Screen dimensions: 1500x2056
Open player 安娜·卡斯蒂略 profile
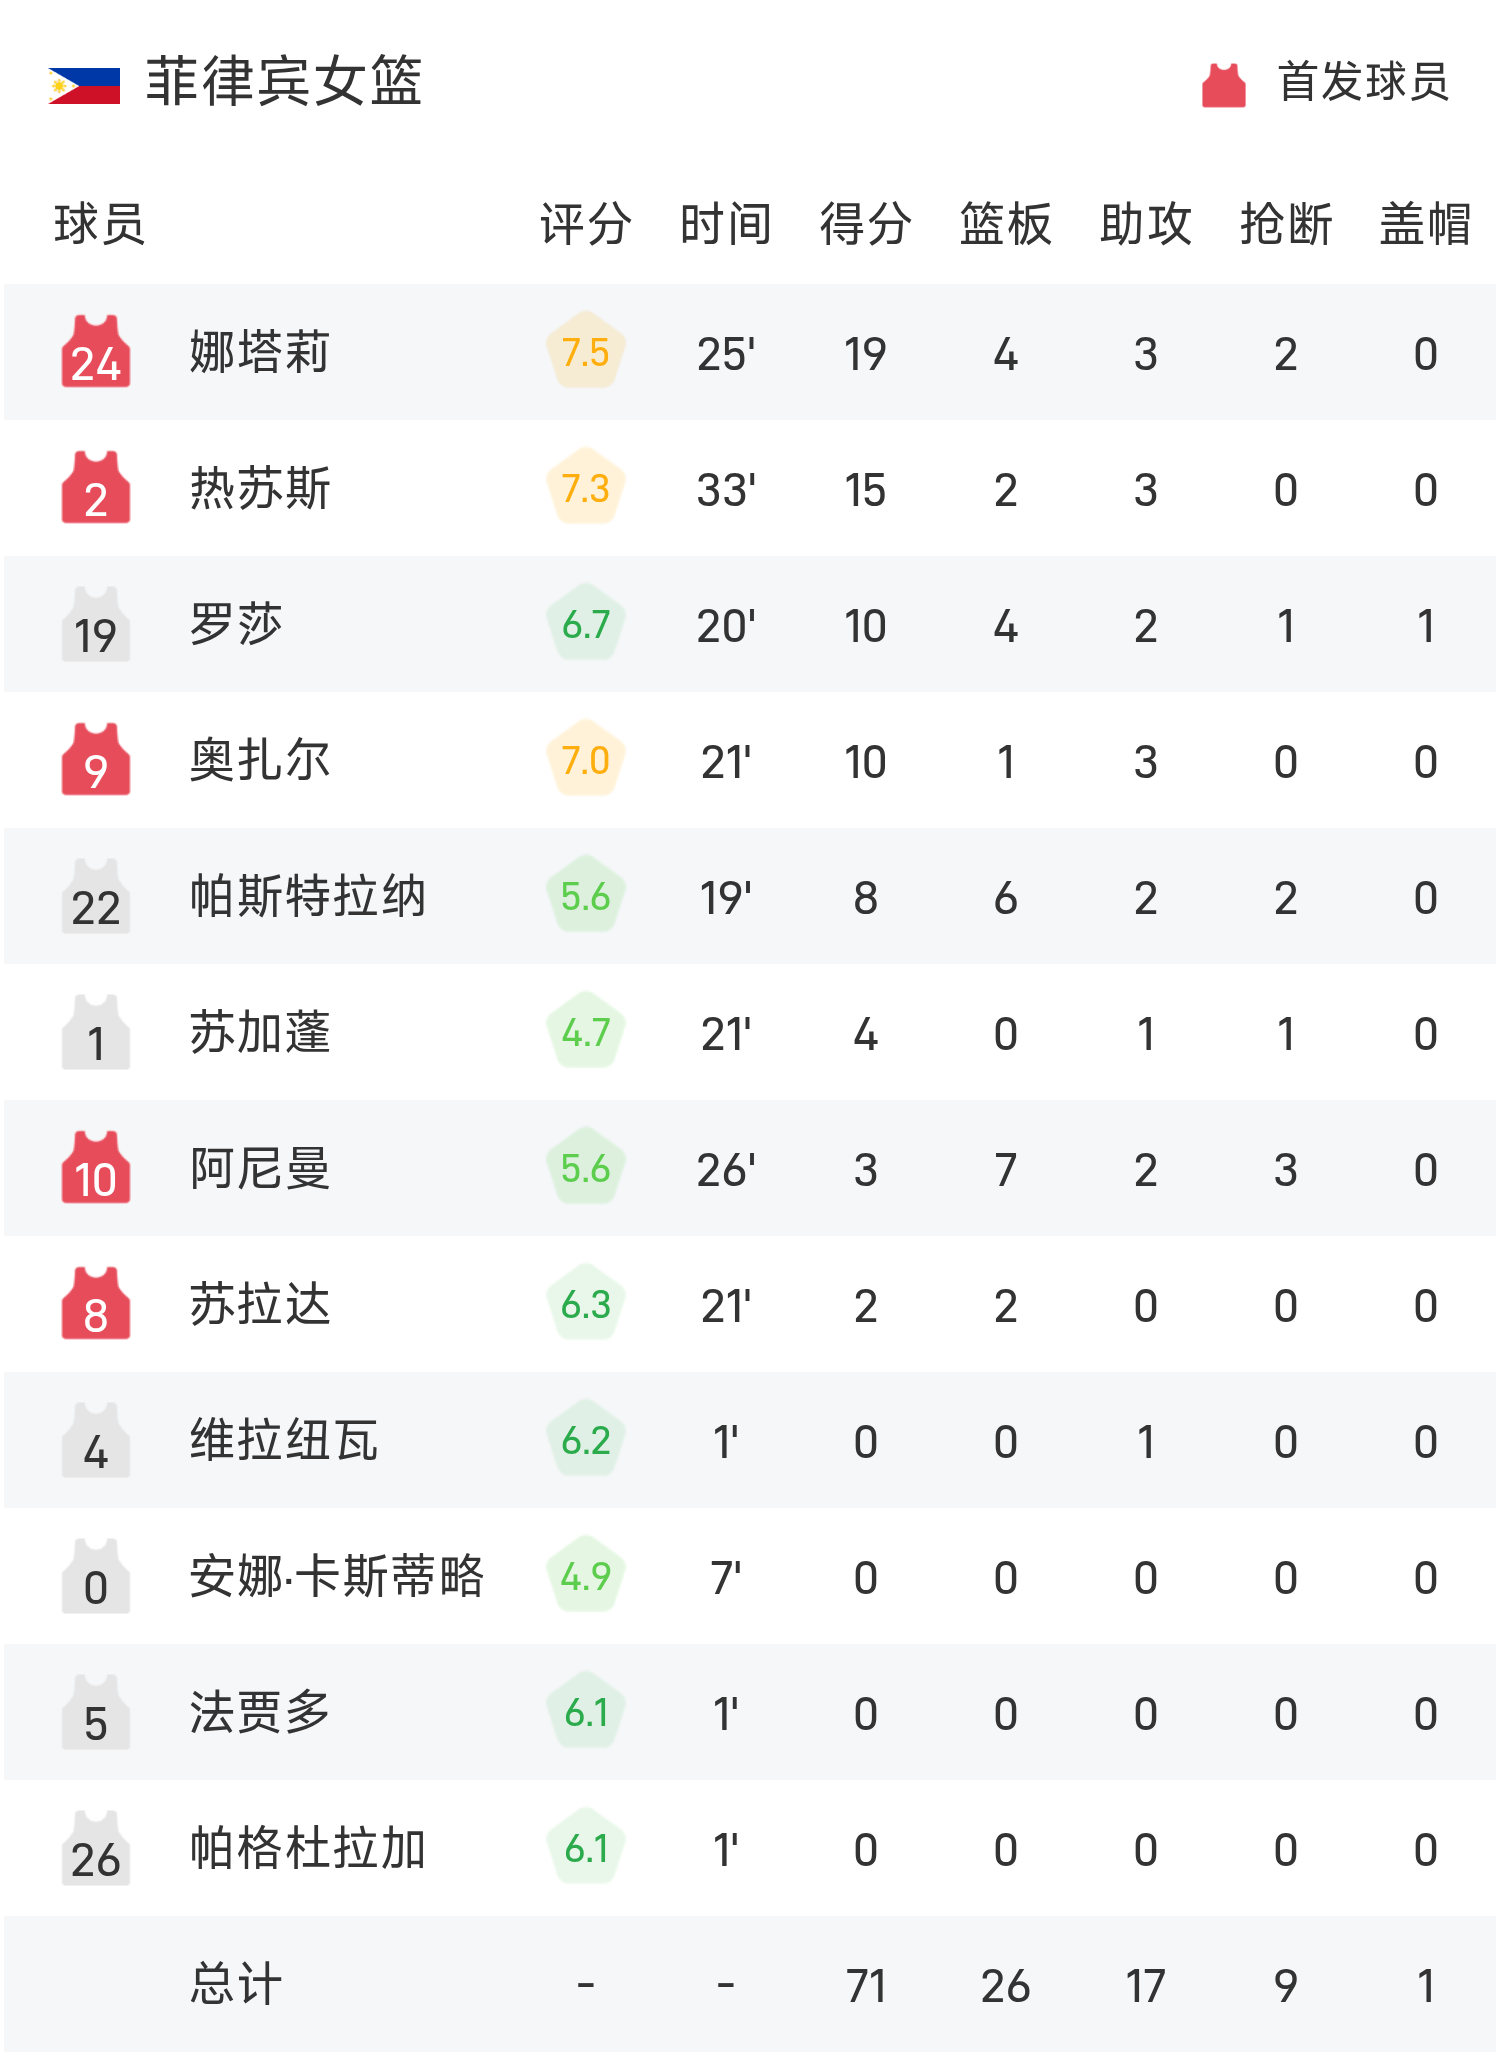pyautogui.click(x=337, y=1576)
